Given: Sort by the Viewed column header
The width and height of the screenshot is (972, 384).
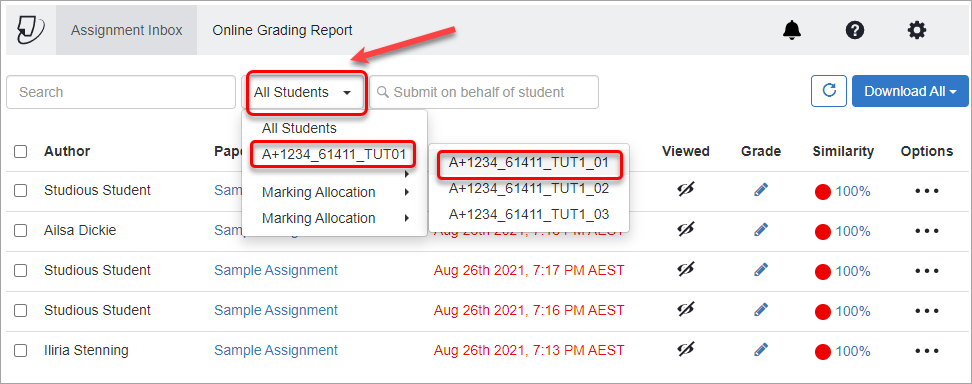Looking at the screenshot, I should (686, 151).
